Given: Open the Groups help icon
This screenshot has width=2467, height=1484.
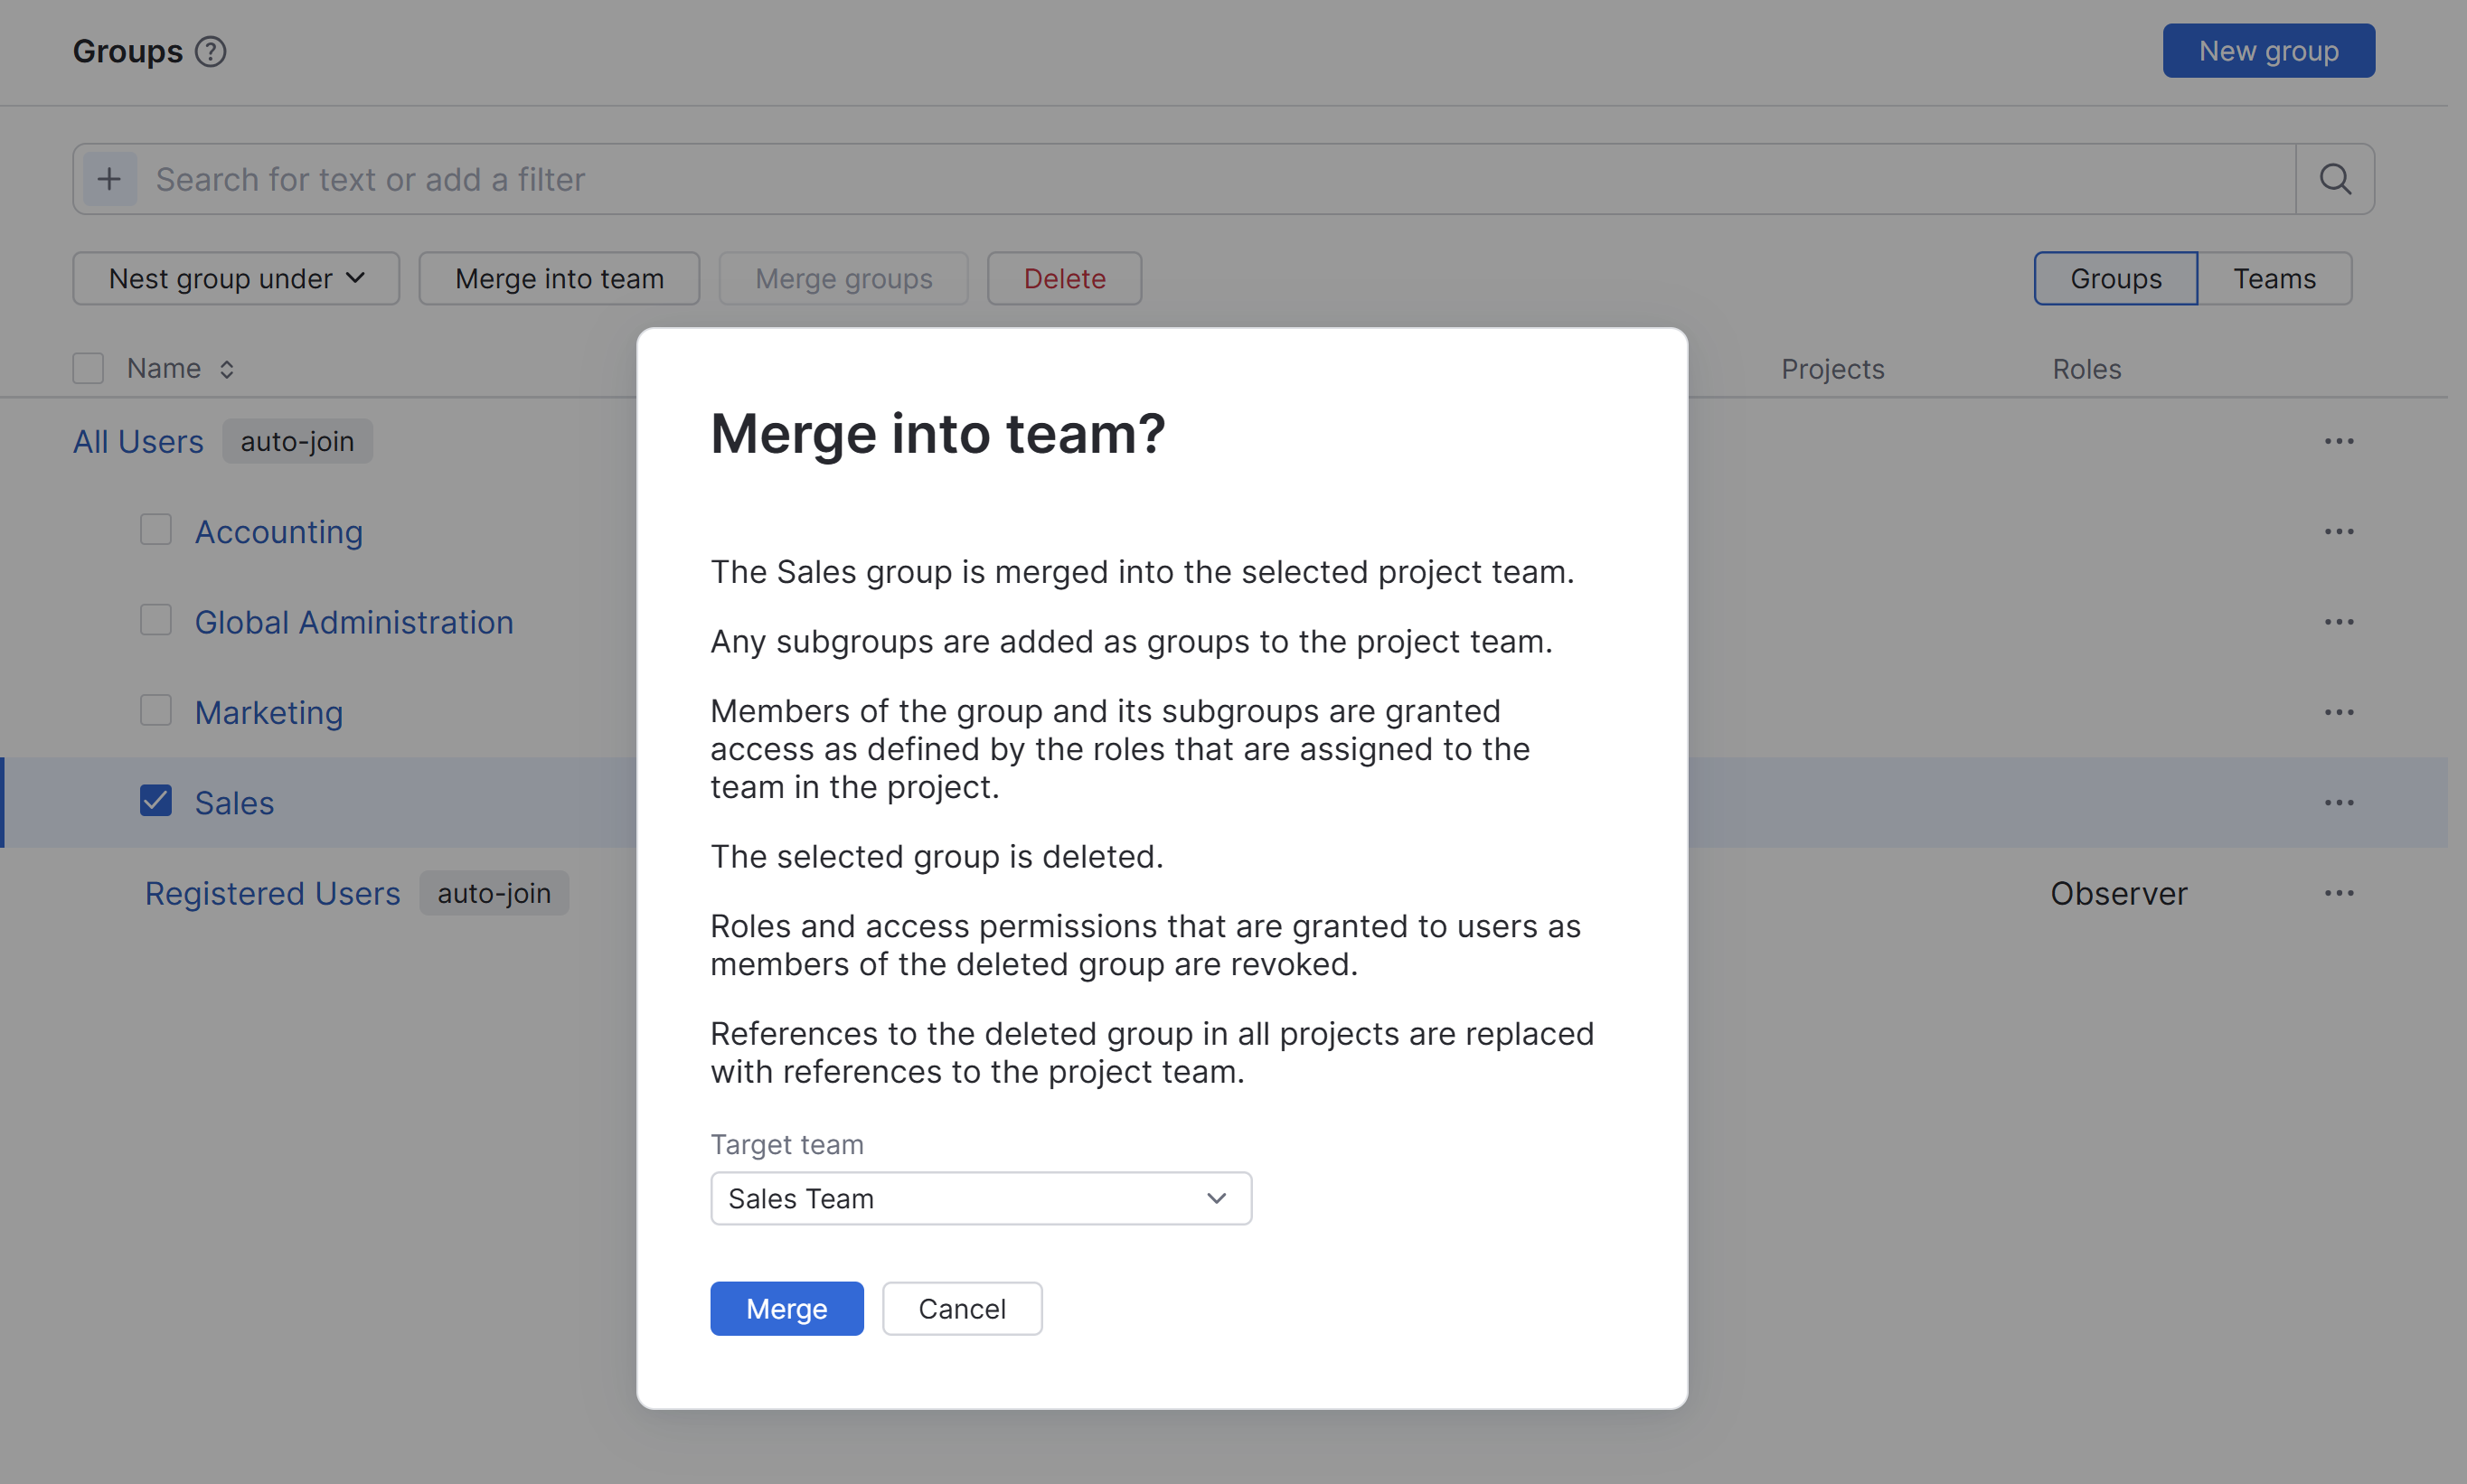Looking at the screenshot, I should 211,51.
